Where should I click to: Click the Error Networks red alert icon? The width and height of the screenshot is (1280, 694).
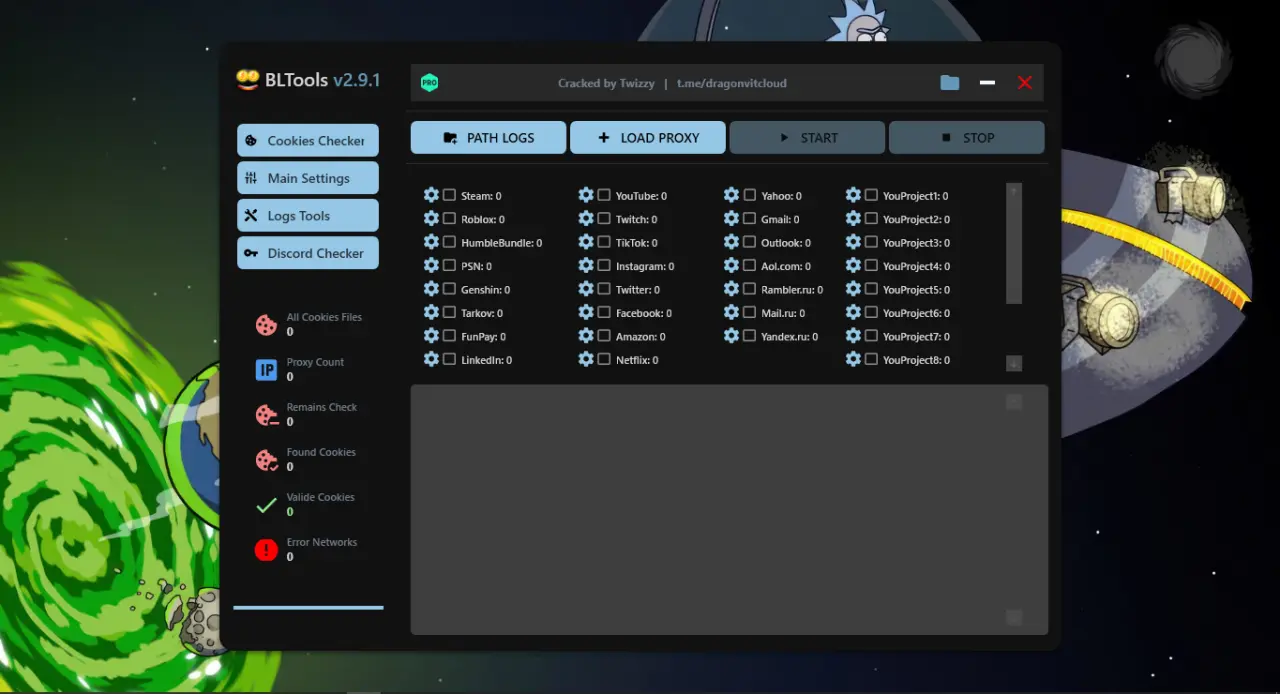click(x=266, y=549)
